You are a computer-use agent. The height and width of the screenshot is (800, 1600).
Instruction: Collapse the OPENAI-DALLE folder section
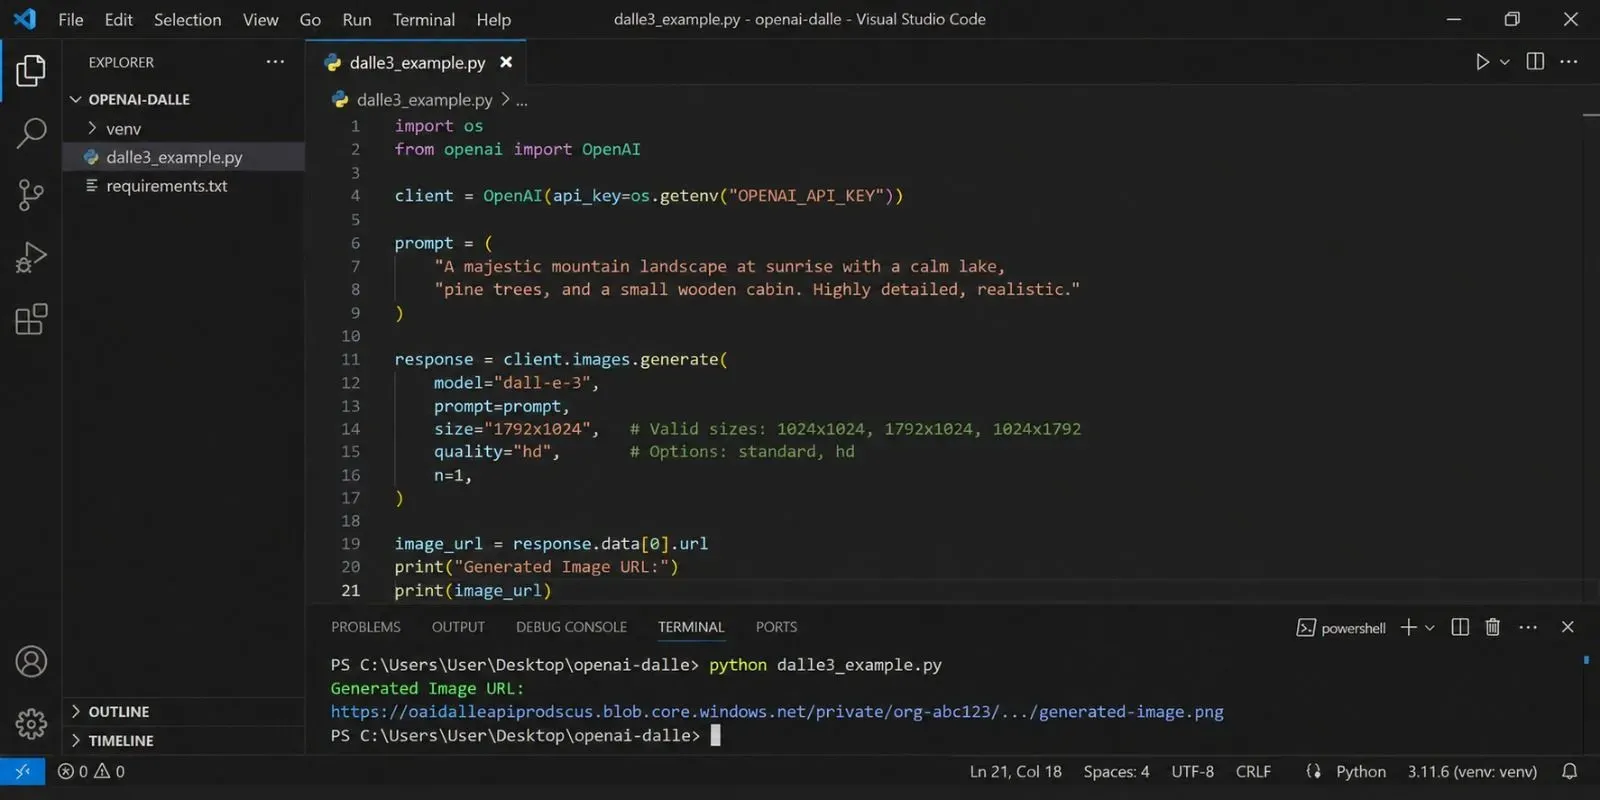pos(75,99)
